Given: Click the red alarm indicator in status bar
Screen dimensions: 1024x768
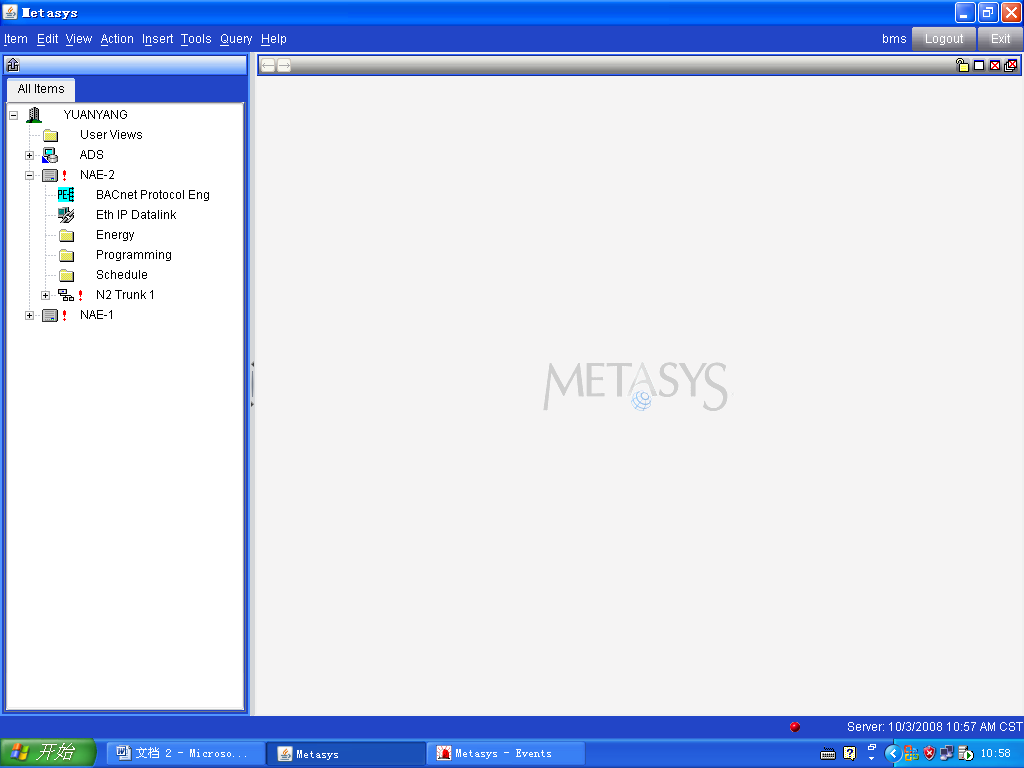Looking at the screenshot, I should [795, 727].
